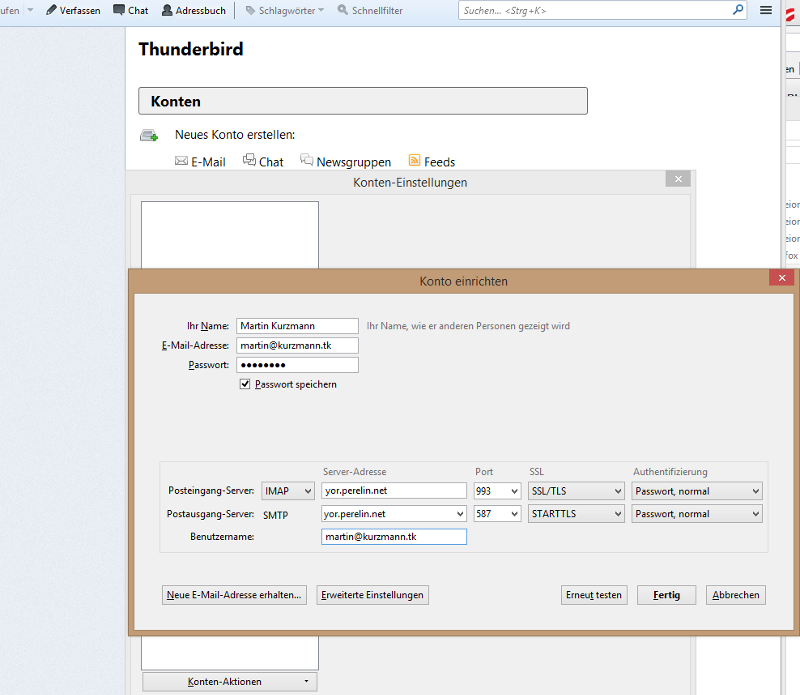
Task: Click the new account printer-like icon
Action: pyautogui.click(x=149, y=135)
